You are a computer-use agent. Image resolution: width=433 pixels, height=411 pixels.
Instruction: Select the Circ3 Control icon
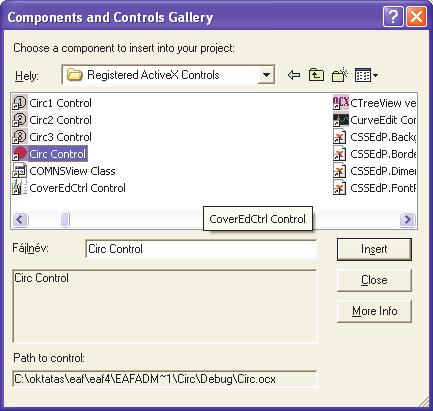pyautogui.click(x=19, y=137)
